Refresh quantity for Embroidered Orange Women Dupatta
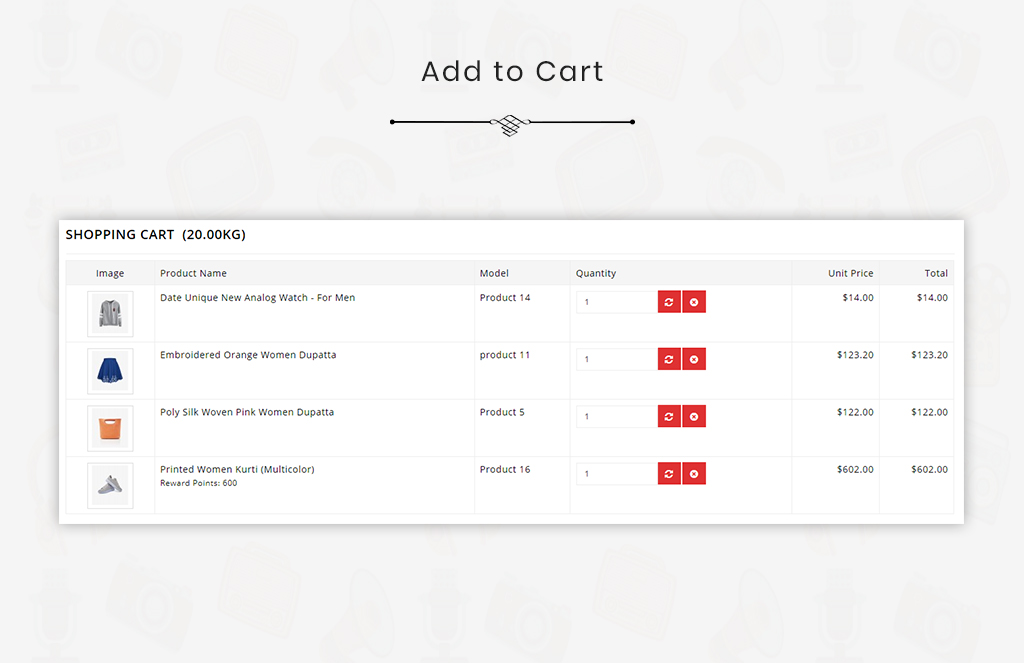 tap(669, 359)
